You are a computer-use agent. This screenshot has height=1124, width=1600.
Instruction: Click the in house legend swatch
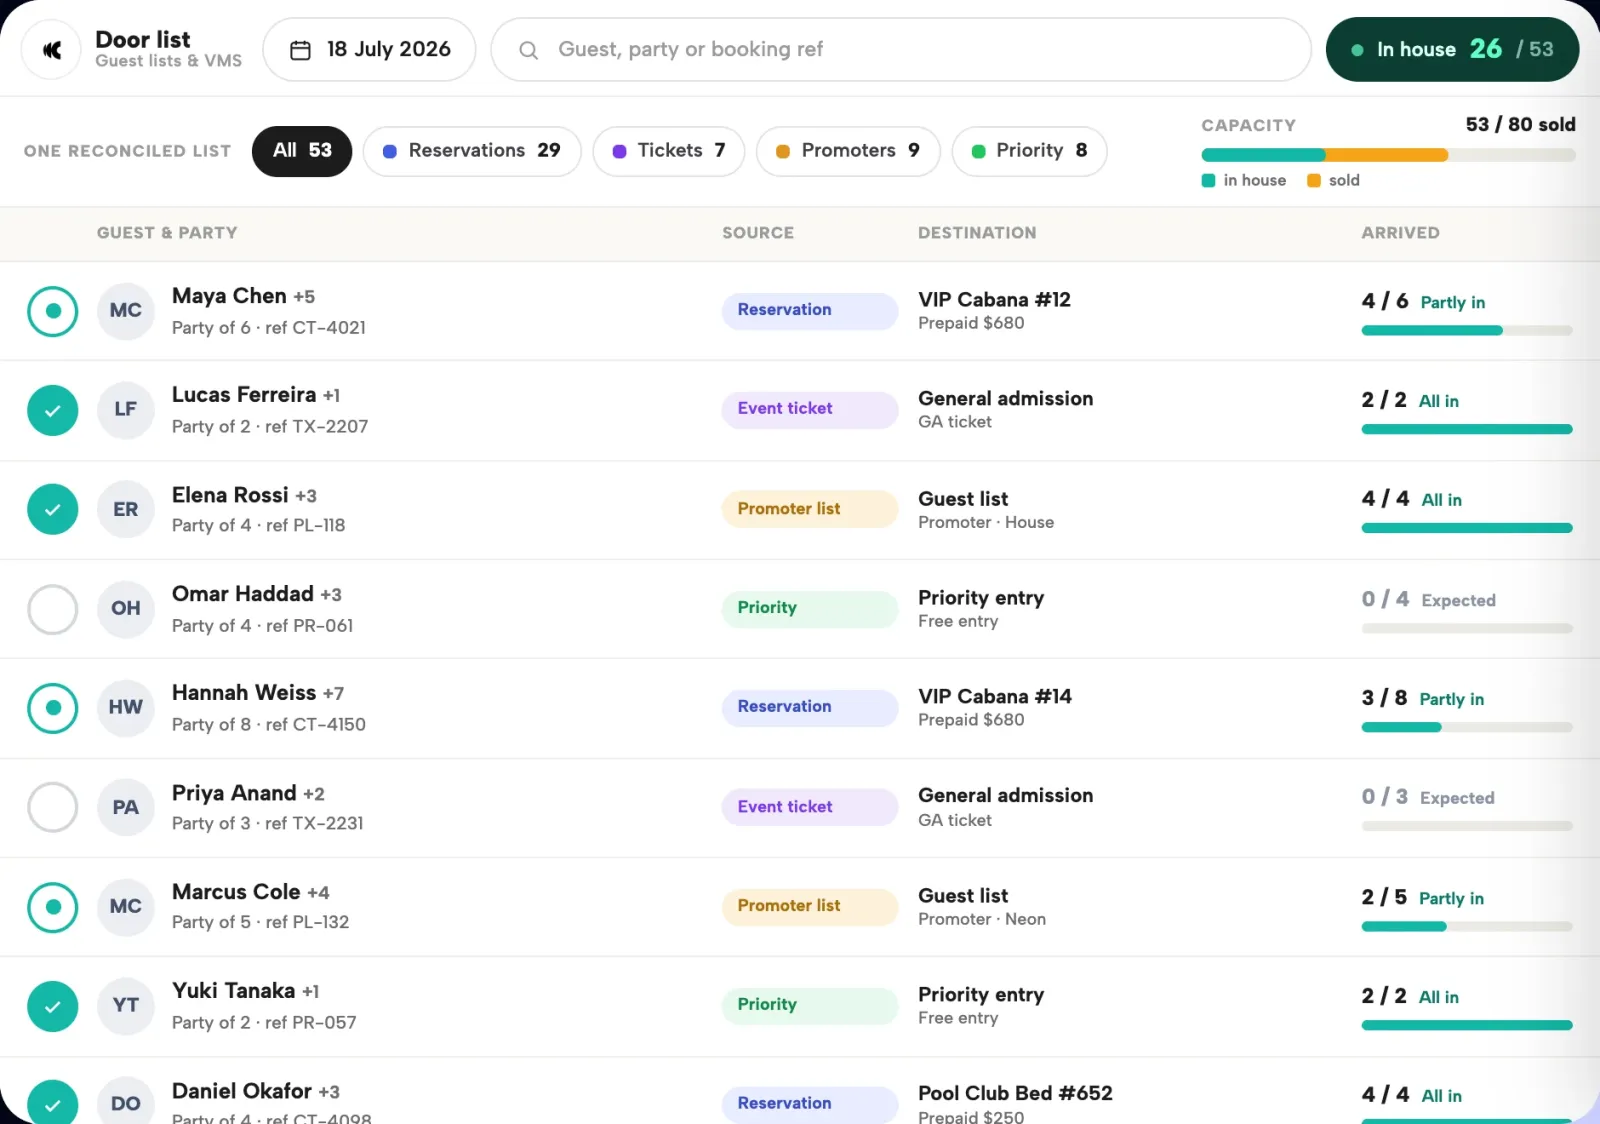[x=1208, y=181]
